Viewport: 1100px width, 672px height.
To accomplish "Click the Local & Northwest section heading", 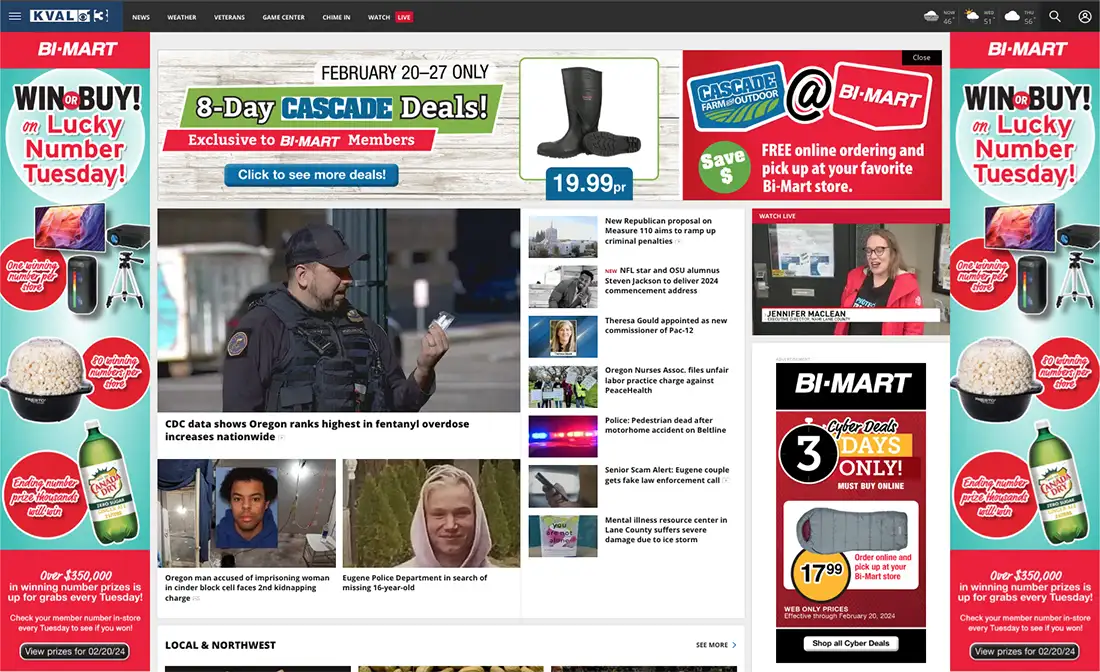I will point(220,645).
